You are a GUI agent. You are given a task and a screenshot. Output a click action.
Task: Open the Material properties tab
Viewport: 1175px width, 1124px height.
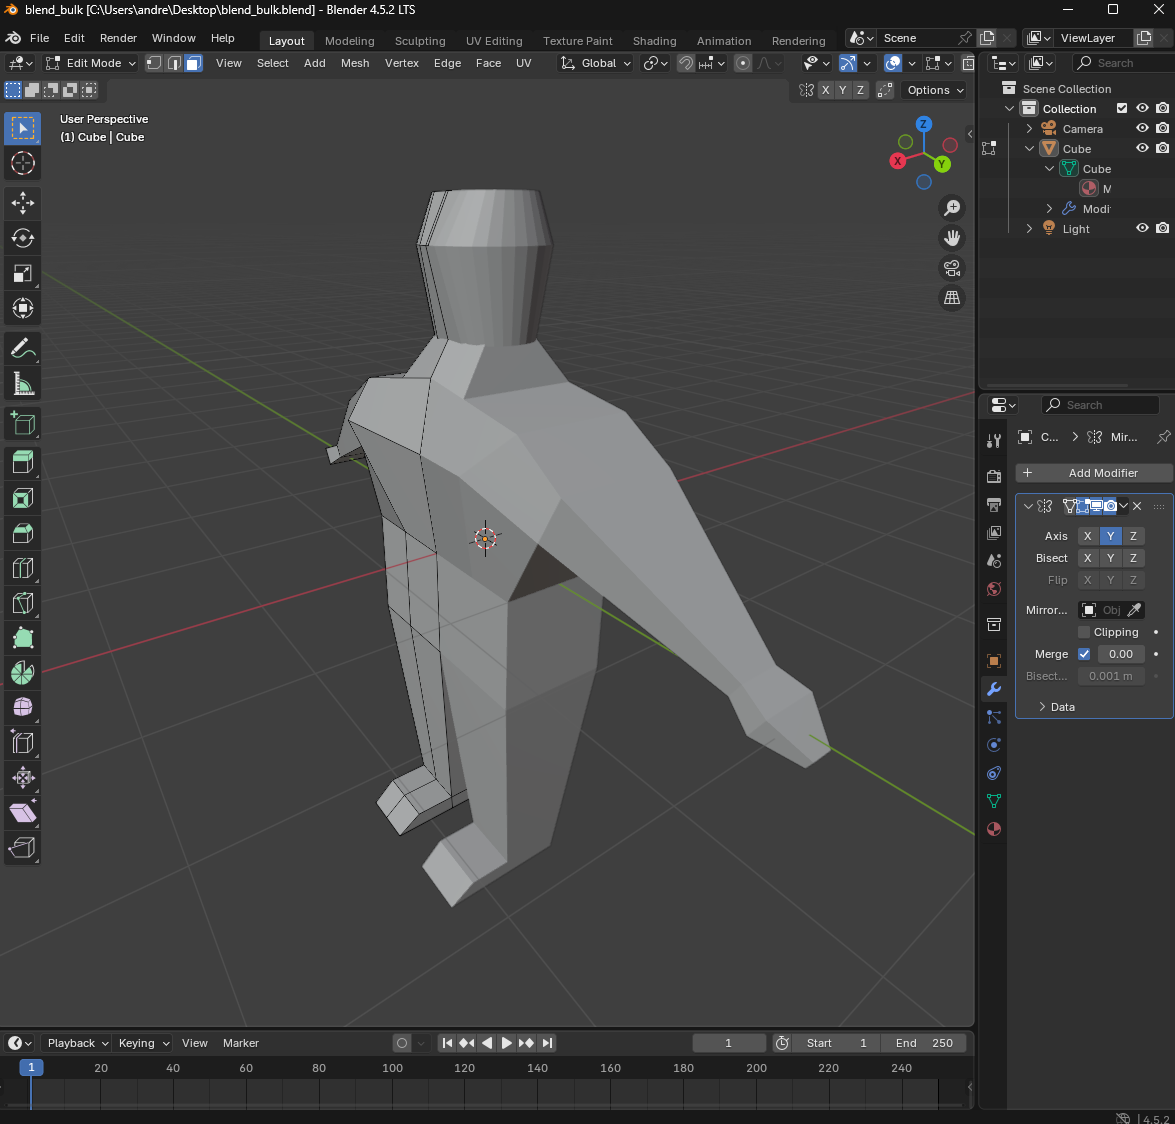coord(994,829)
